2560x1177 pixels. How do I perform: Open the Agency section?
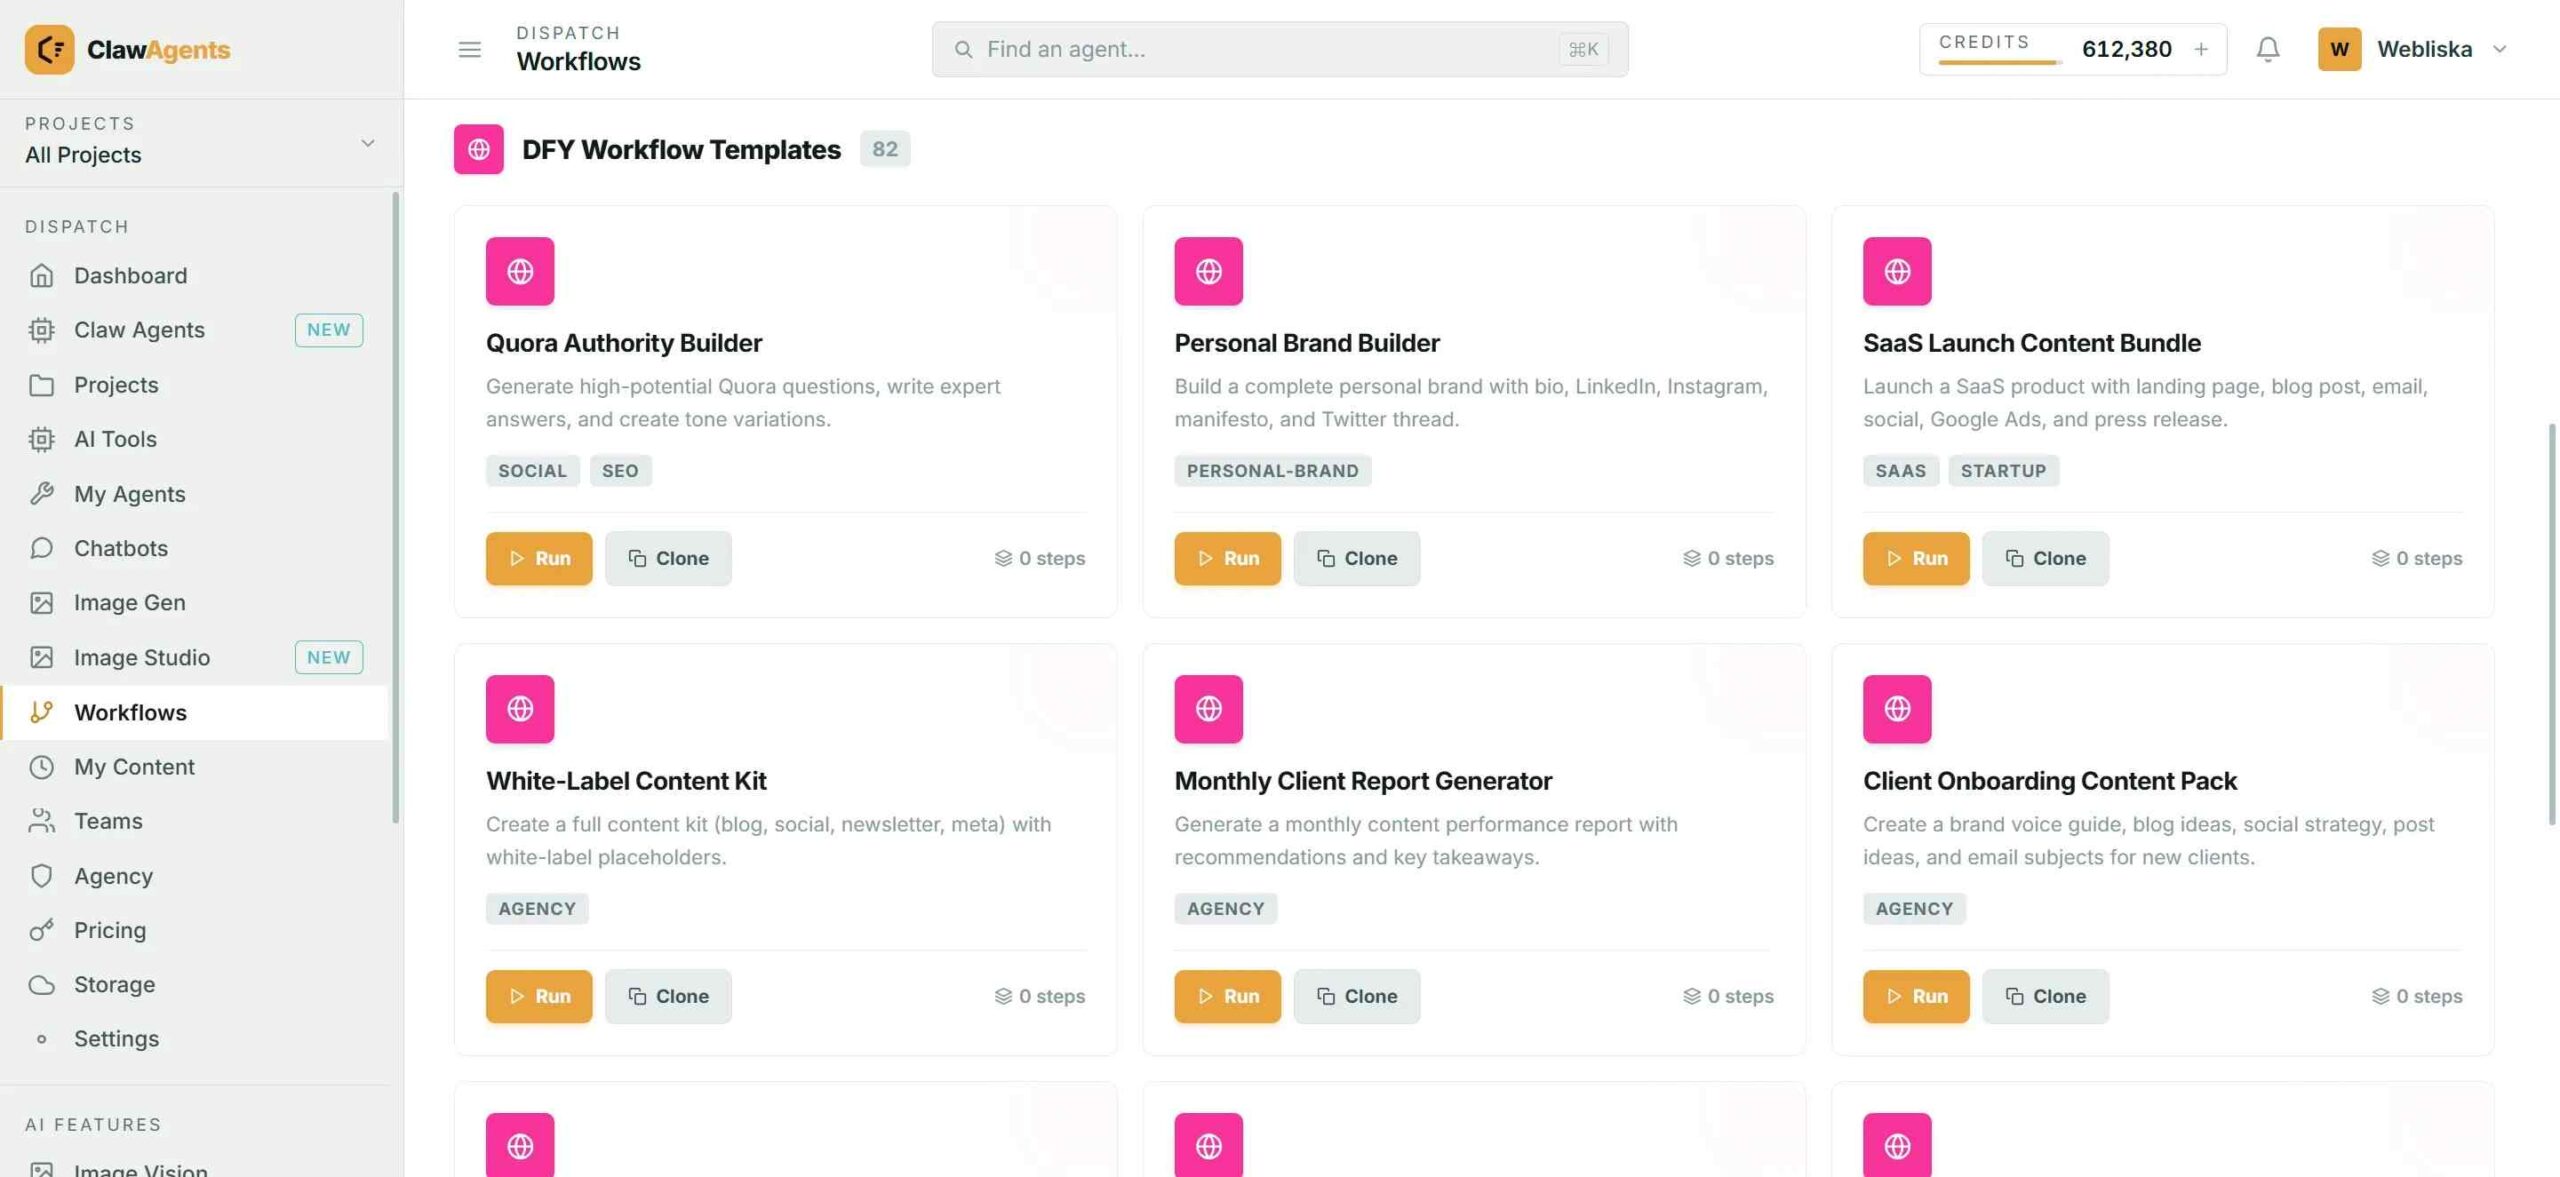[x=195, y=876]
